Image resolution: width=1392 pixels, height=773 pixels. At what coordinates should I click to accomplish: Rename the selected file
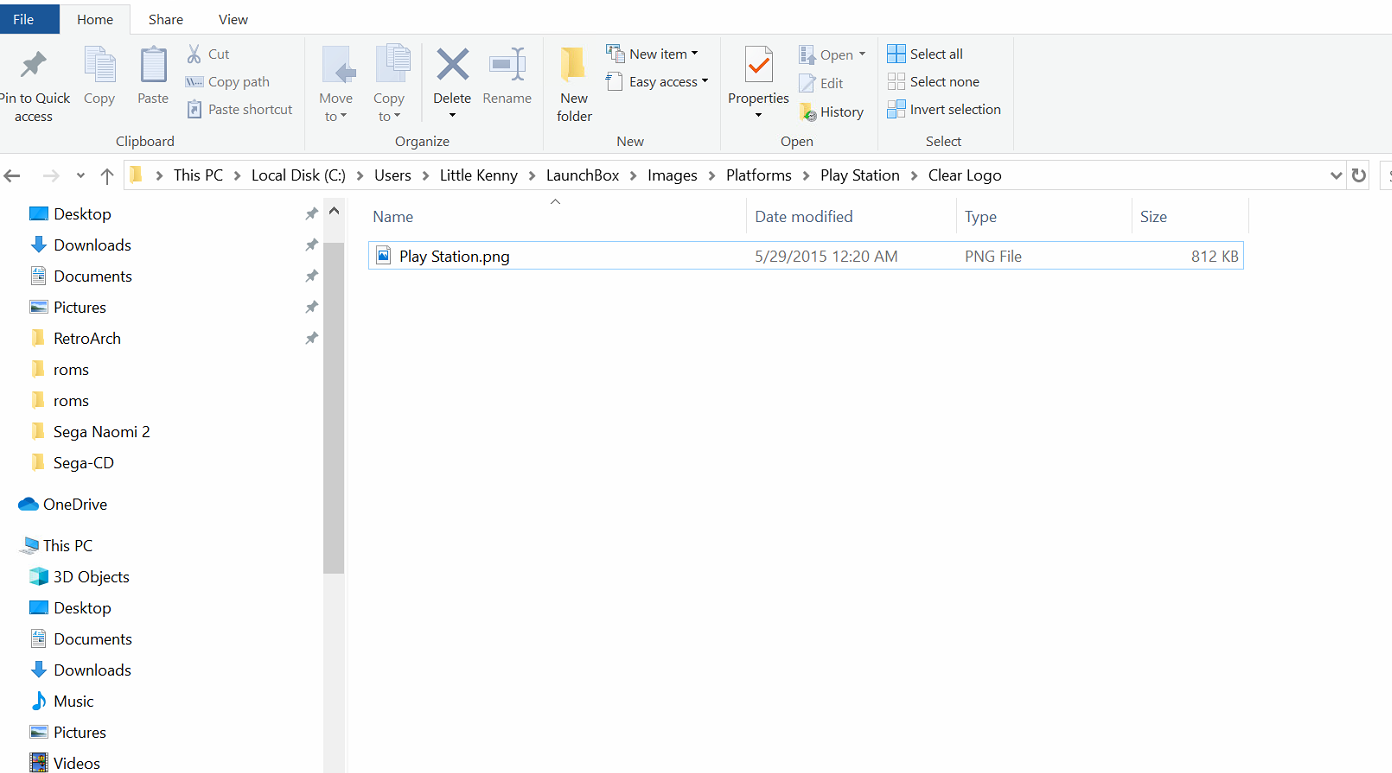507,76
